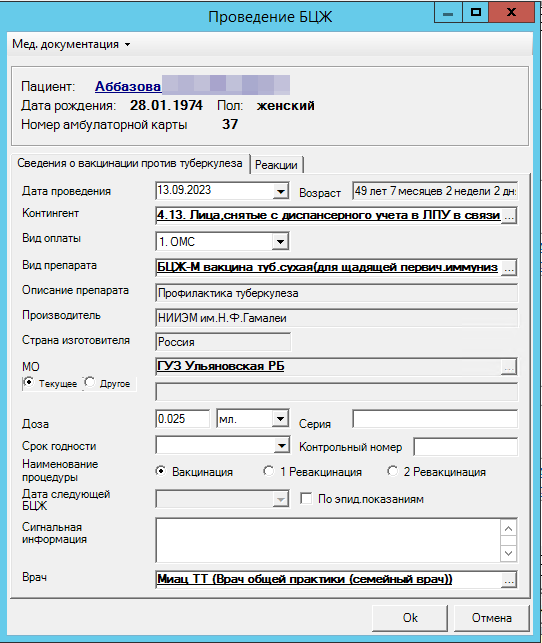
Task: Select the Другое radio button for МО
Action: pos(89,383)
